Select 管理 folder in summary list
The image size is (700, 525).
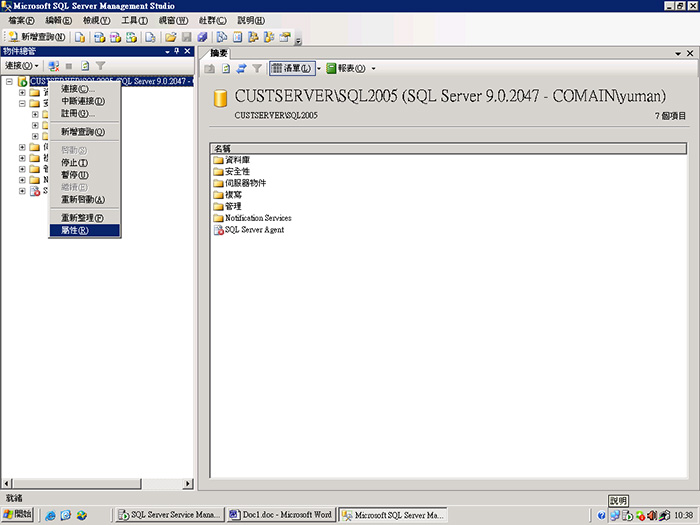click(228, 206)
